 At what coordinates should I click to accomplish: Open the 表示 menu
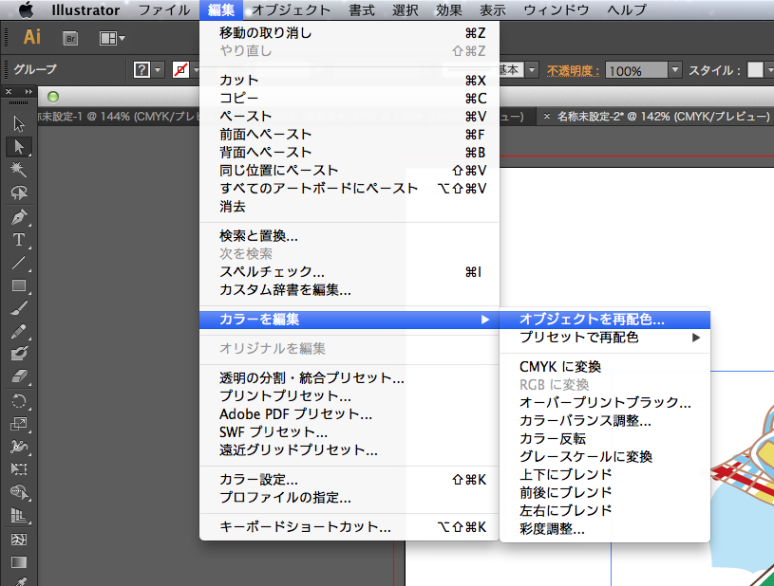pos(492,10)
